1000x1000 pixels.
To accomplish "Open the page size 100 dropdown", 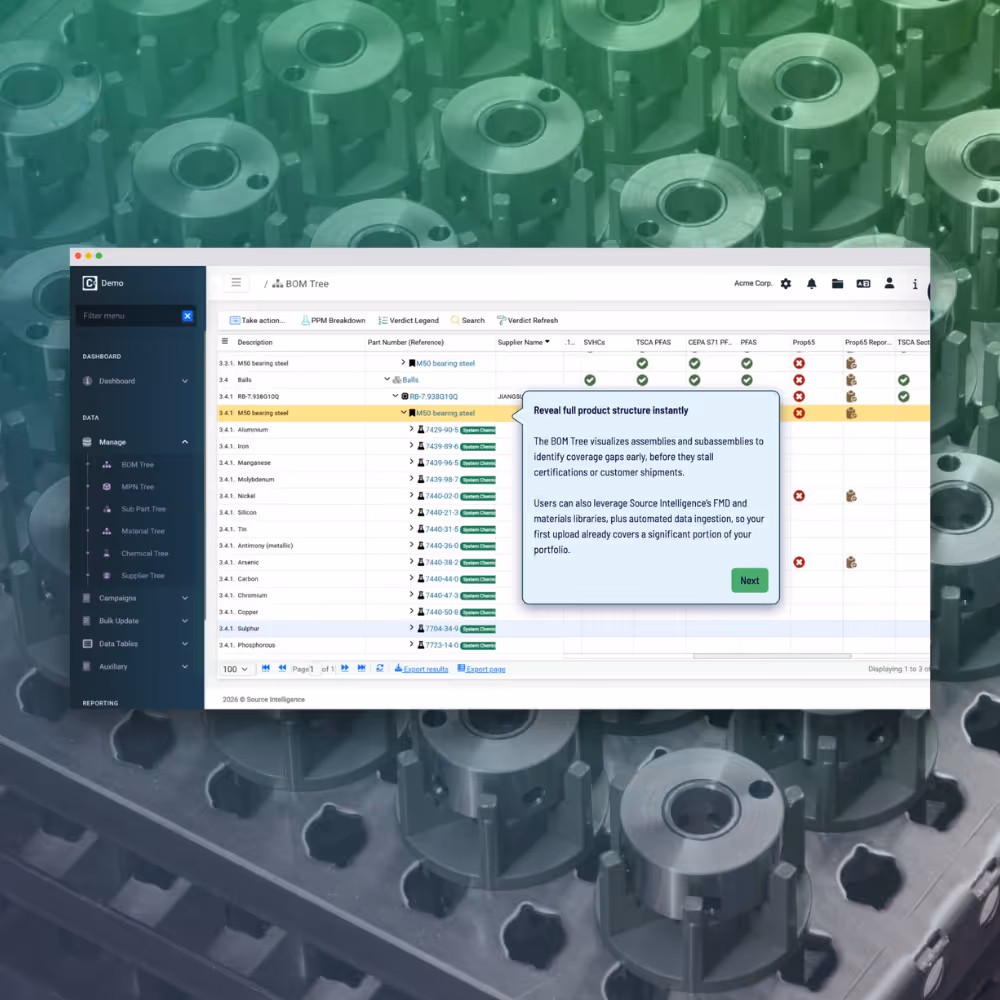I will point(235,669).
